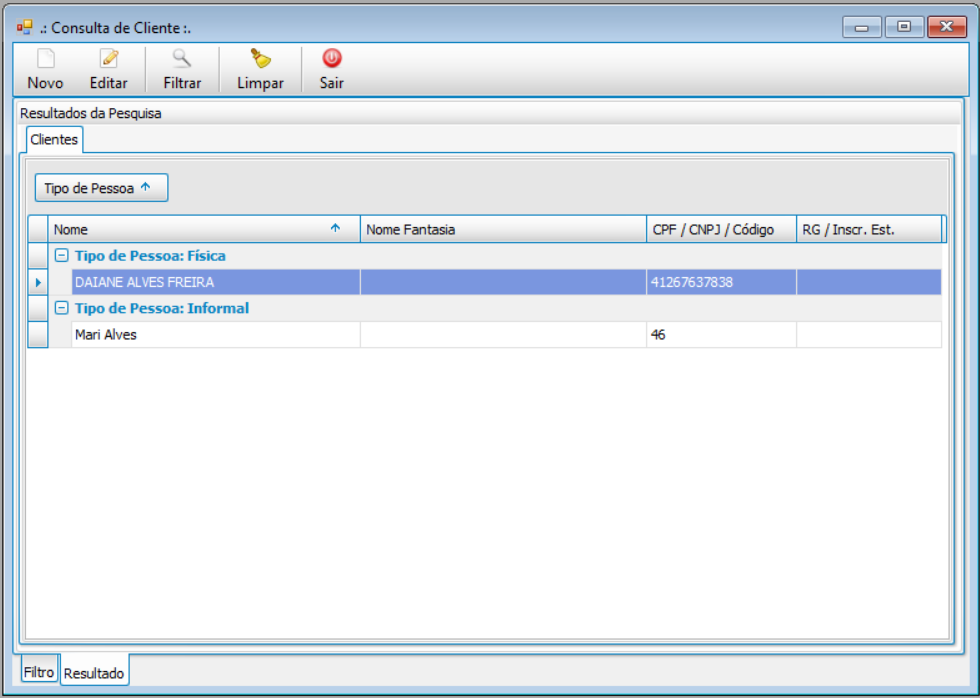This screenshot has width=980, height=698.
Task: Click the Editar pencil icon
Action: (109, 59)
